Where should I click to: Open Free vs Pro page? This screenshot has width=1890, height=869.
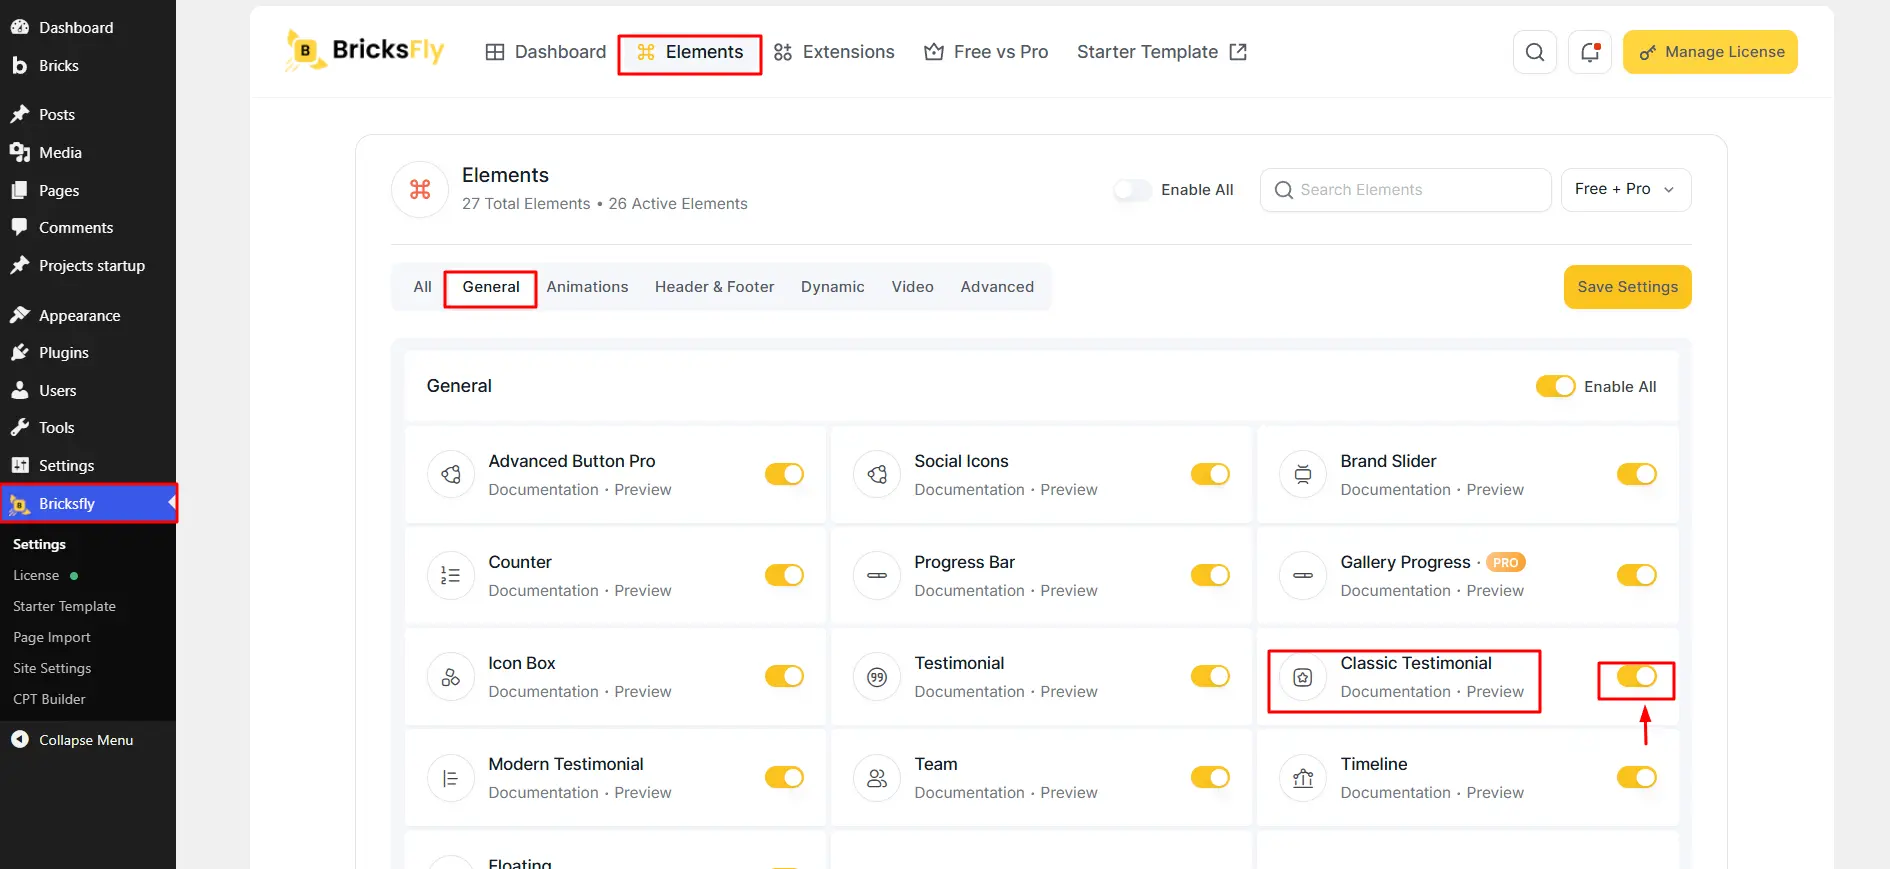(986, 52)
